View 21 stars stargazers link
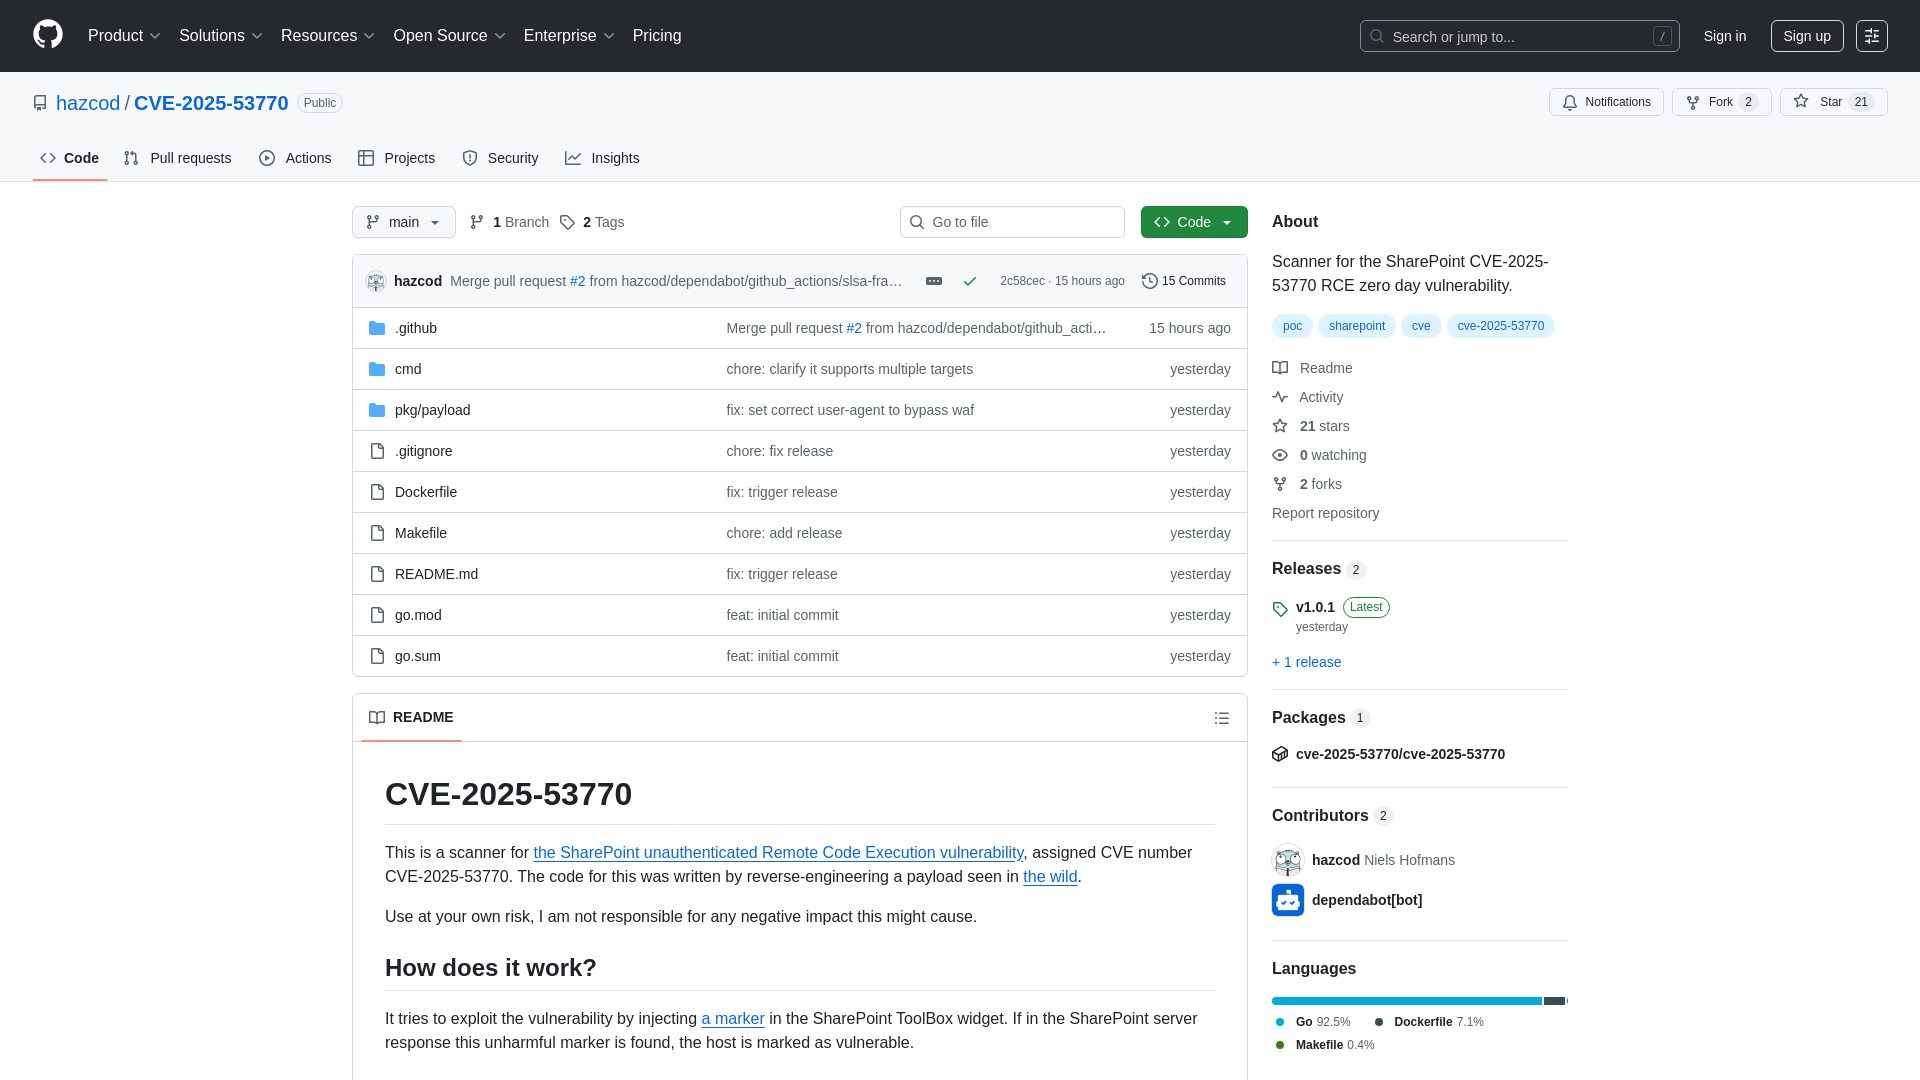Screen dimensions: 1920x1080 click(x=1311, y=426)
